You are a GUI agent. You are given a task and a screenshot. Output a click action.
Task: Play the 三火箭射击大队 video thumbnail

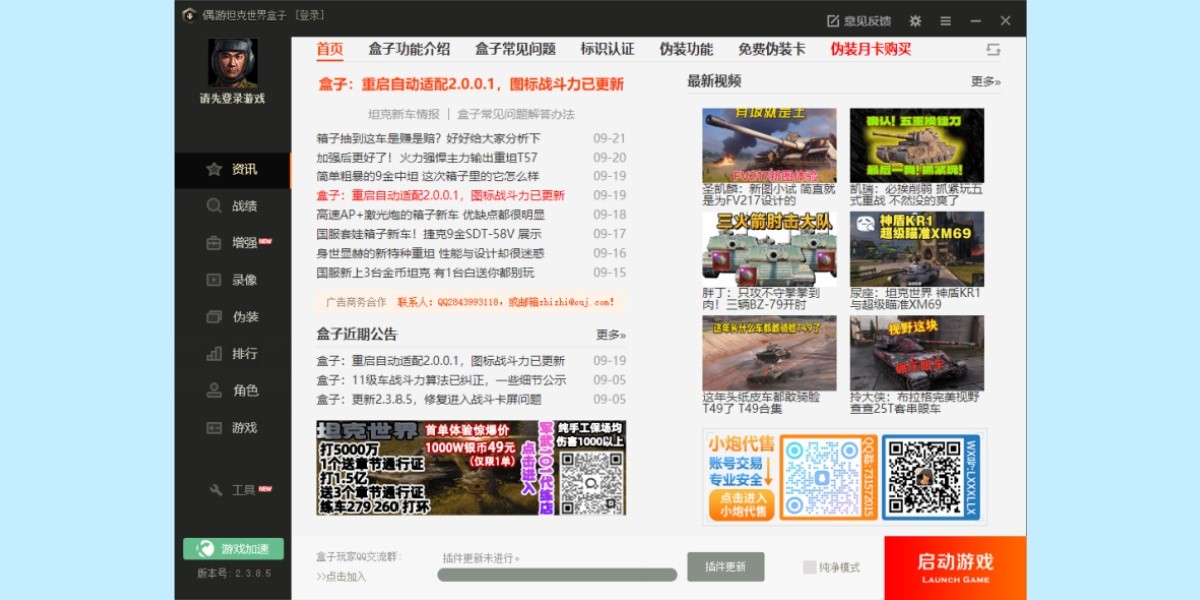[769, 249]
